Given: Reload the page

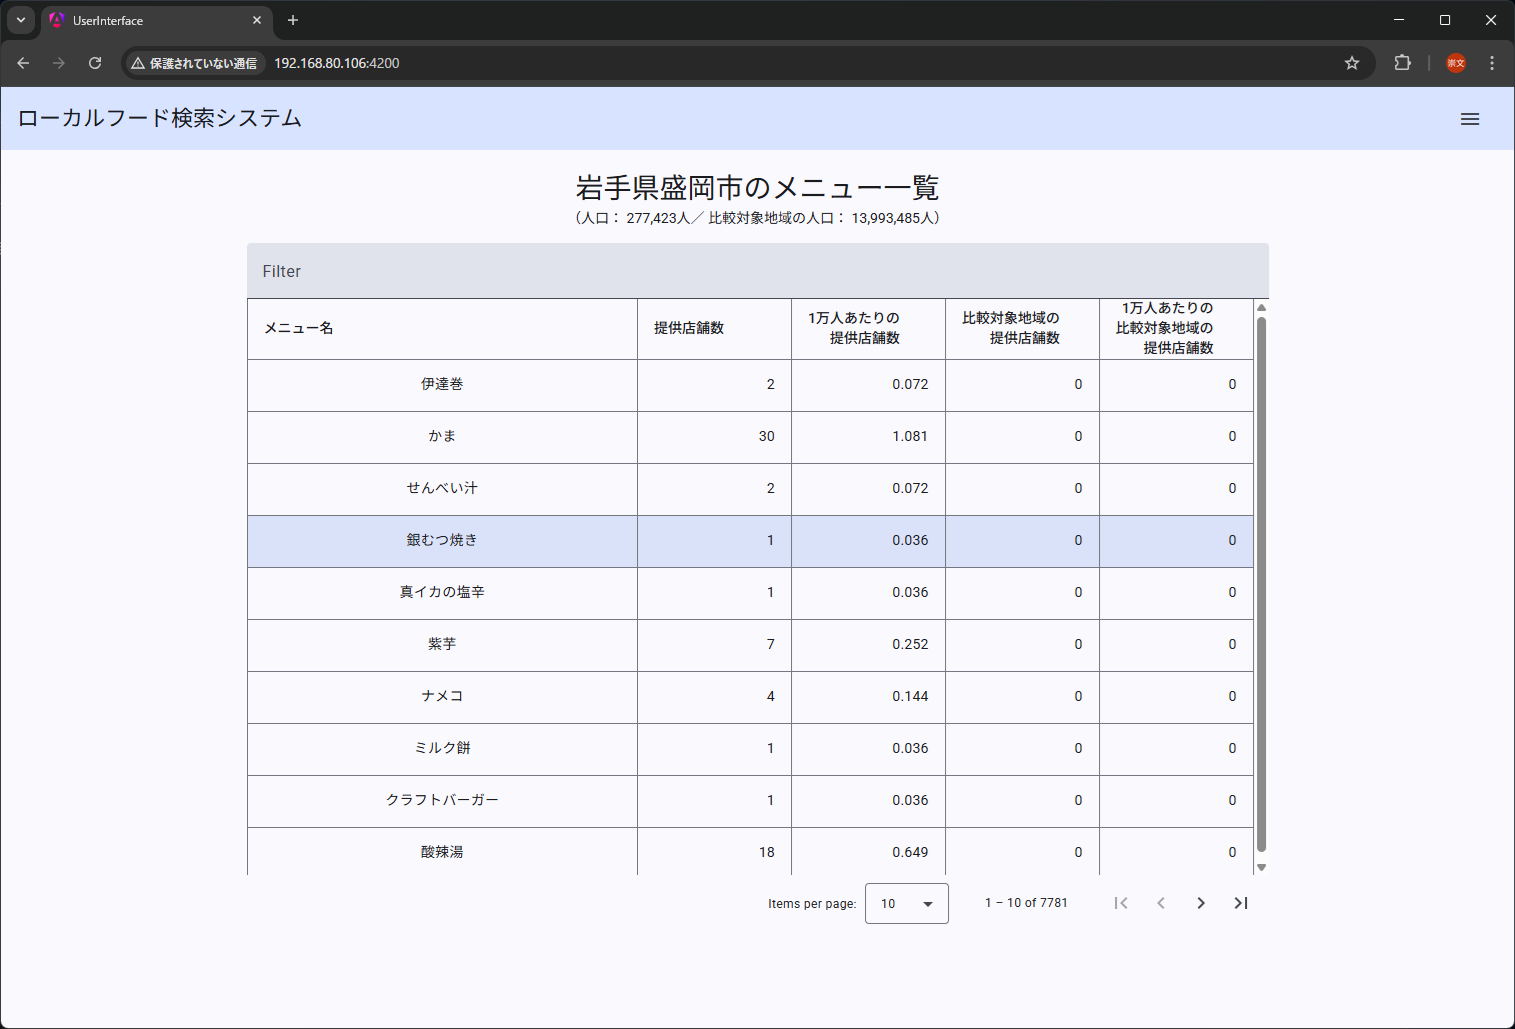Looking at the screenshot, I should coord(95,63).
